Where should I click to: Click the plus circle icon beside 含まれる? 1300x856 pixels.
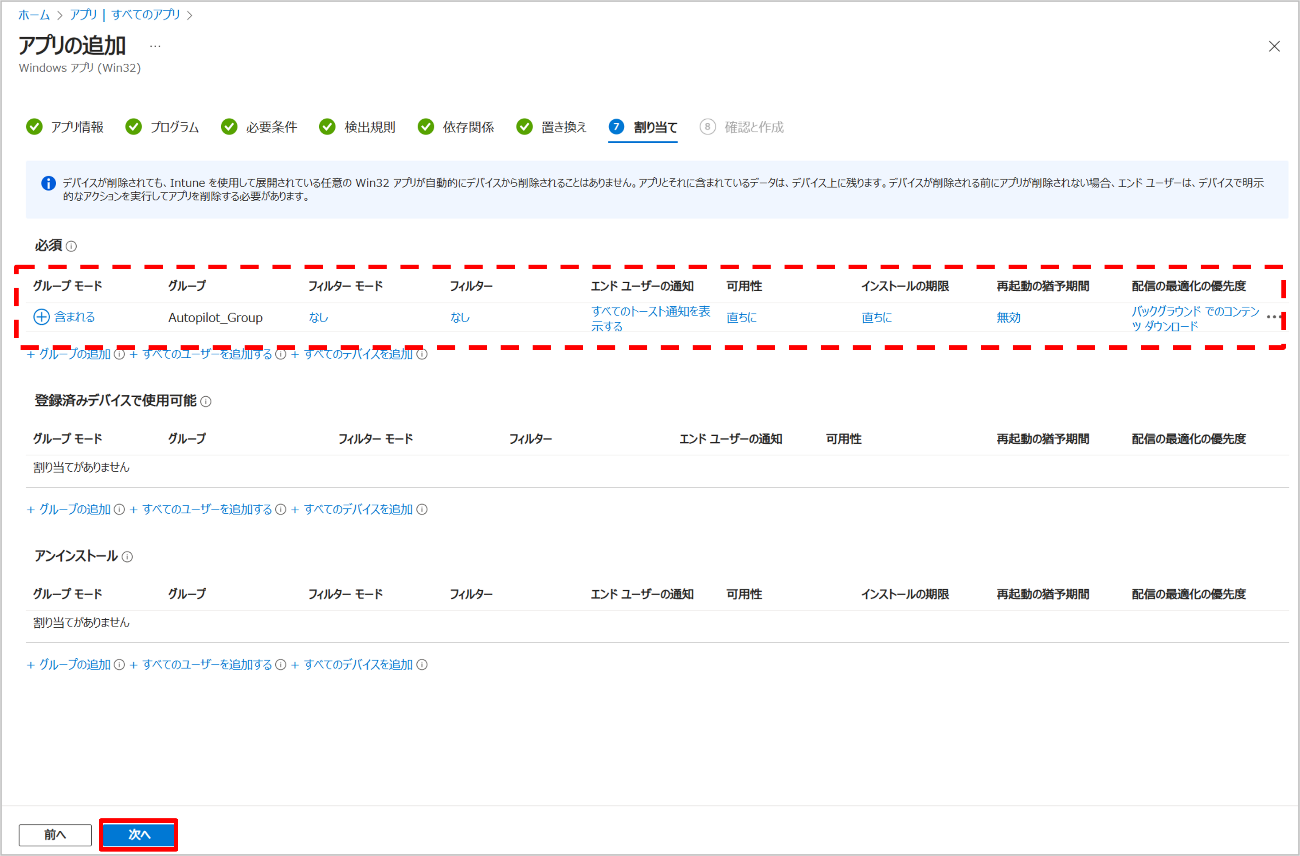(x=41, y=317)
